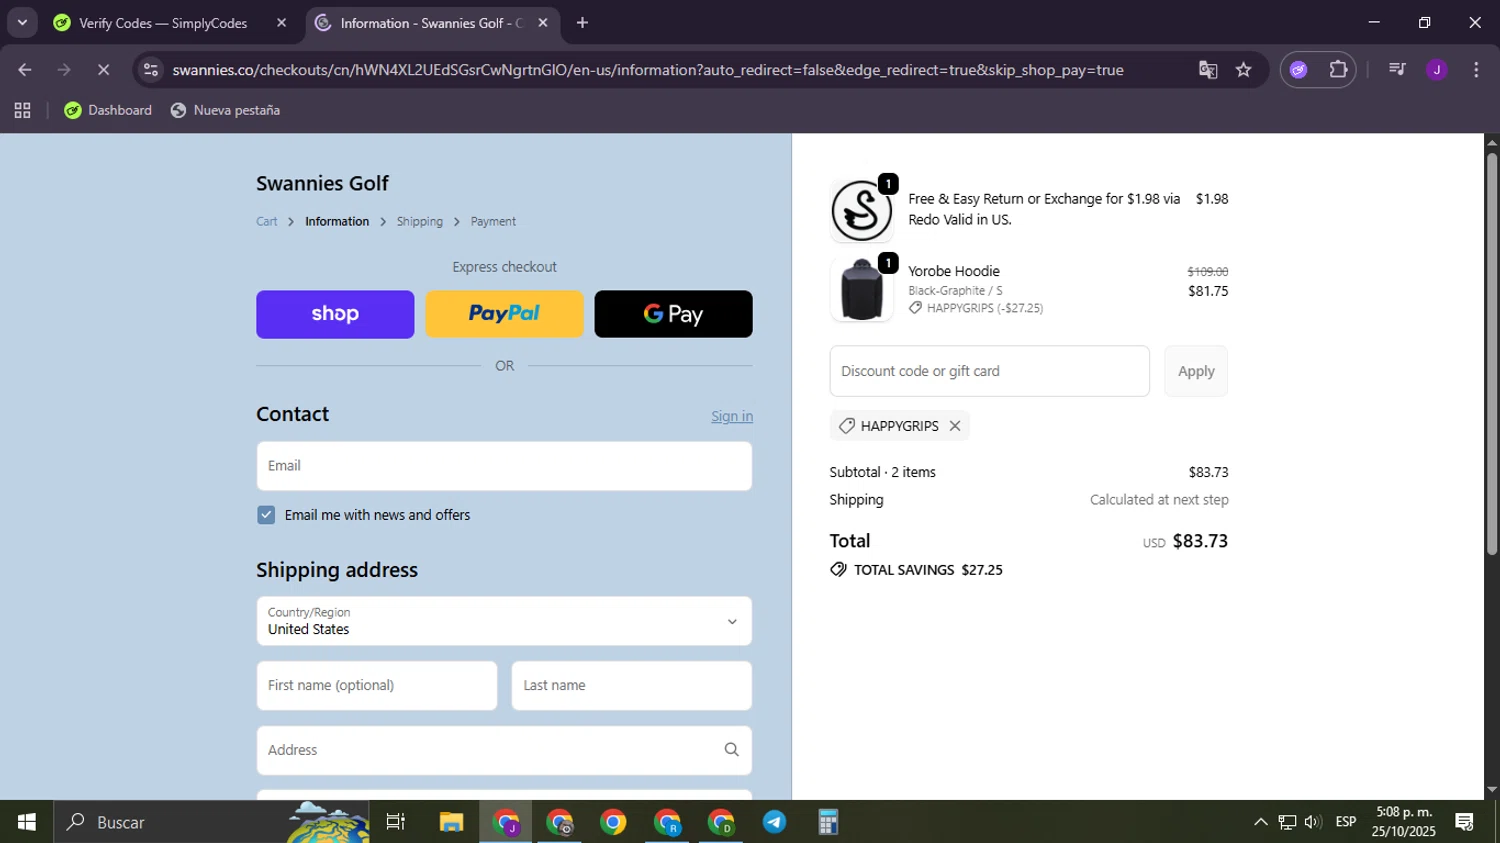
Task: Open Chrome's three-dot menu
Action: click(1476, 70)
